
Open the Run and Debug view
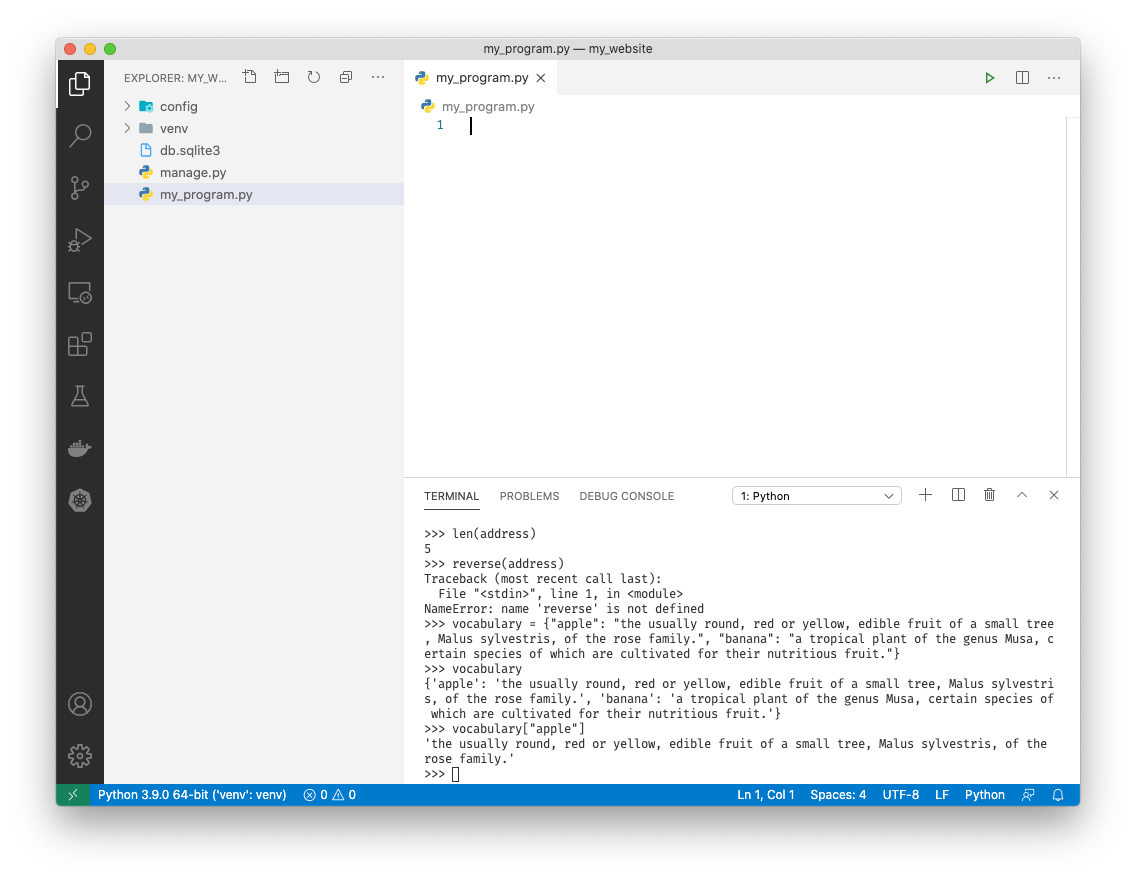tap(80, 240)
